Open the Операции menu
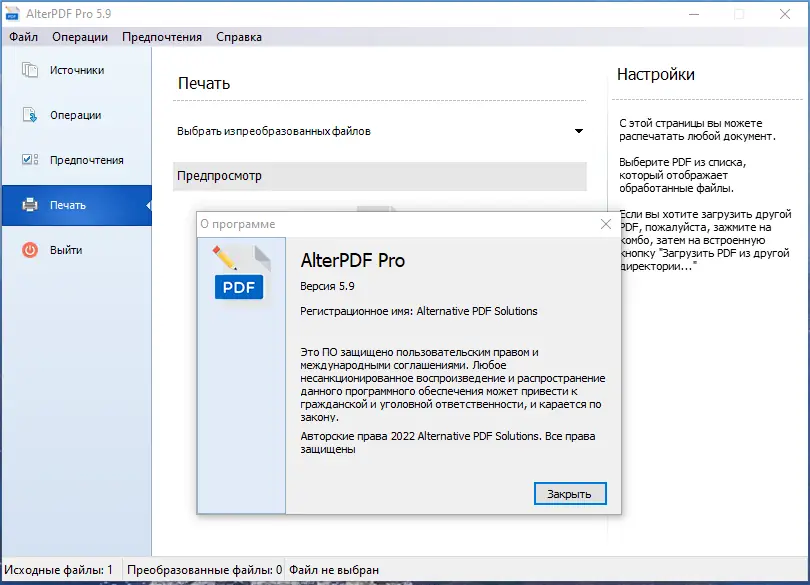The image size is (810, 585). tap(80, 37)
